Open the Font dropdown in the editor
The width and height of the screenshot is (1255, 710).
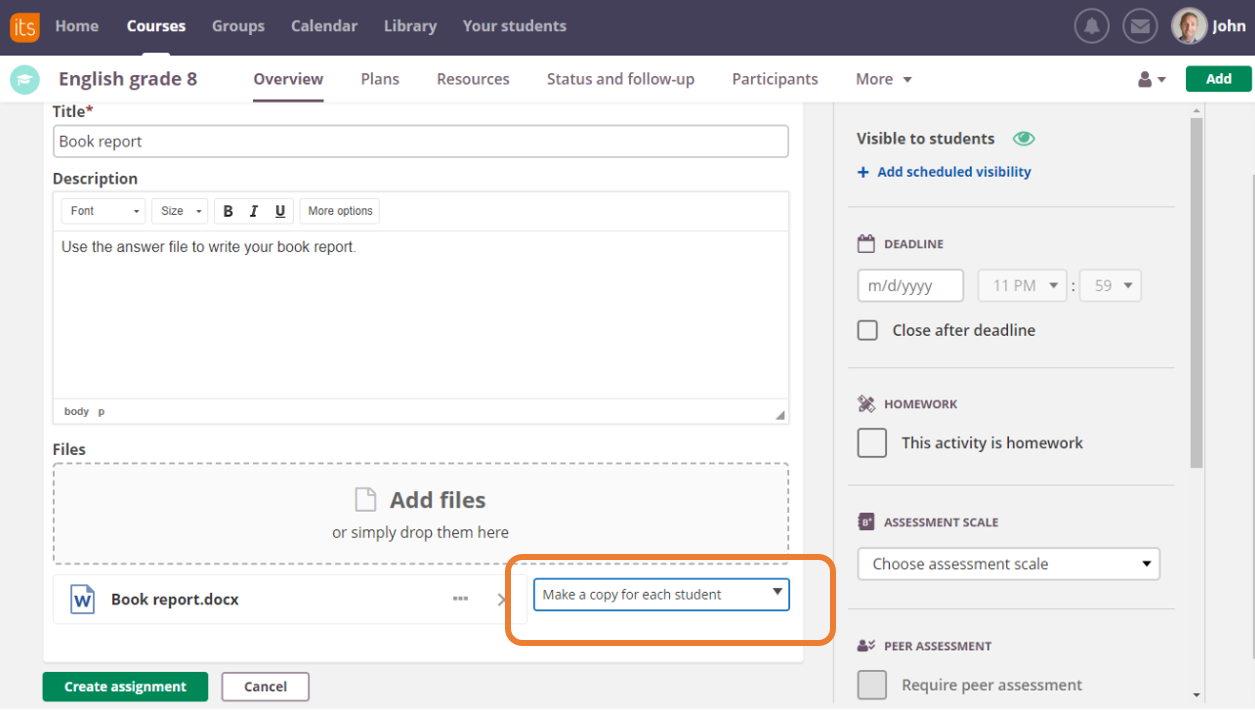(103, 211)
